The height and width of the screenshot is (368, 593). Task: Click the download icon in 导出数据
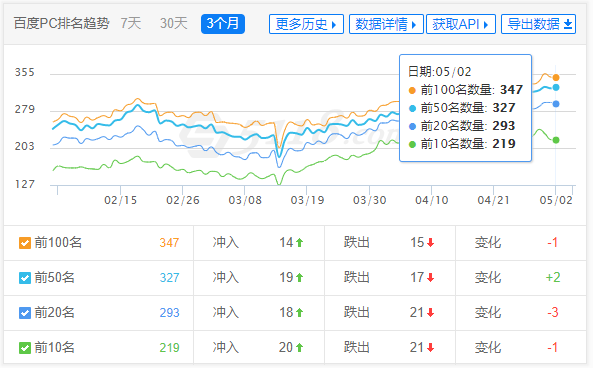pos(568,25)
